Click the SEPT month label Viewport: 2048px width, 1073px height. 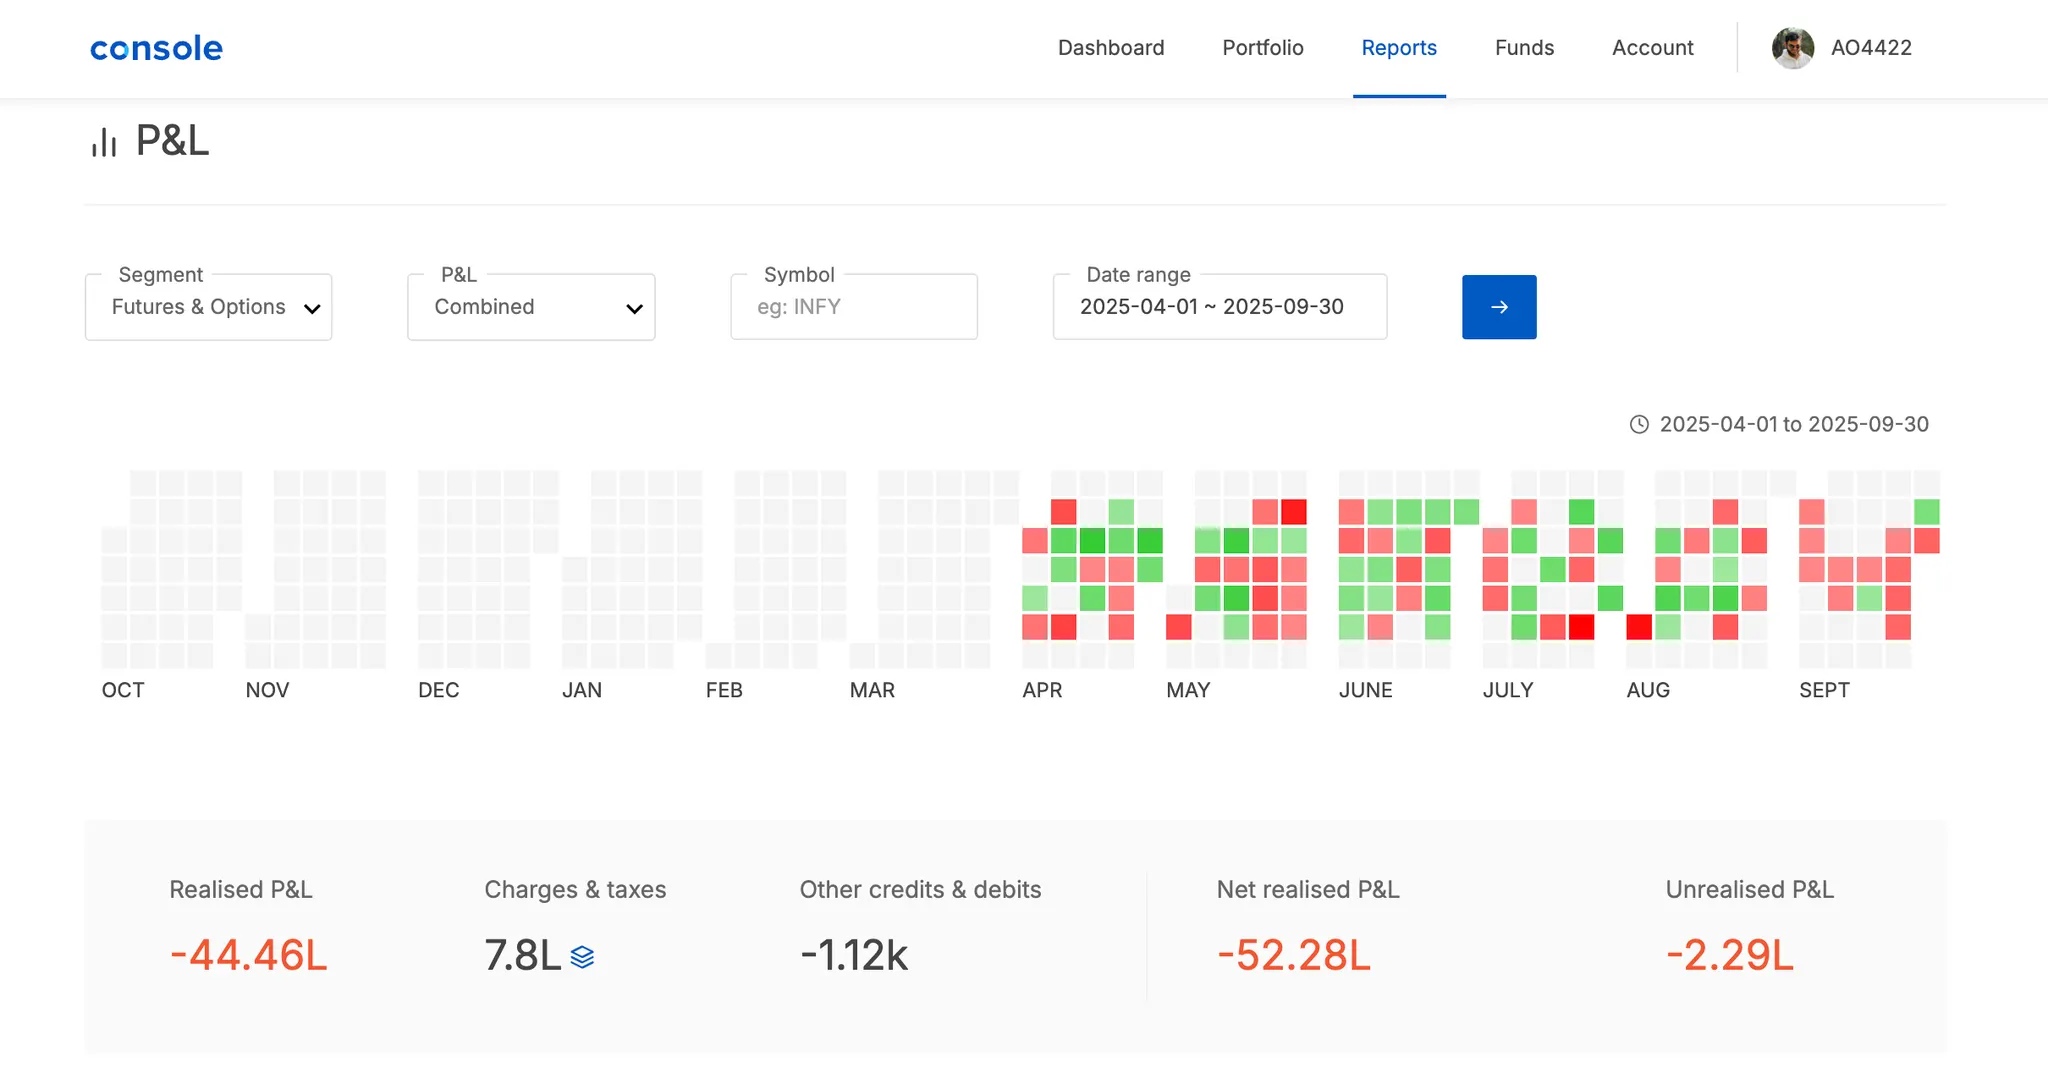tap(1824, 690)
